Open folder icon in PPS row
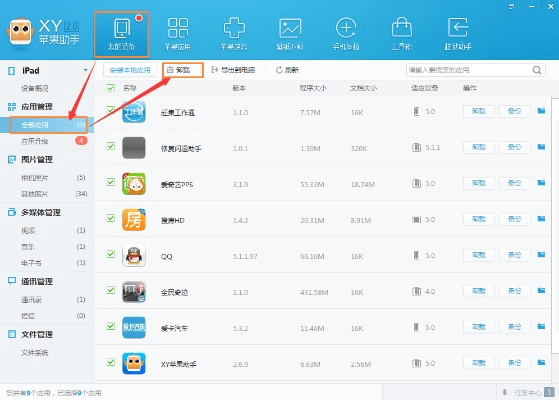 [541, 183]
